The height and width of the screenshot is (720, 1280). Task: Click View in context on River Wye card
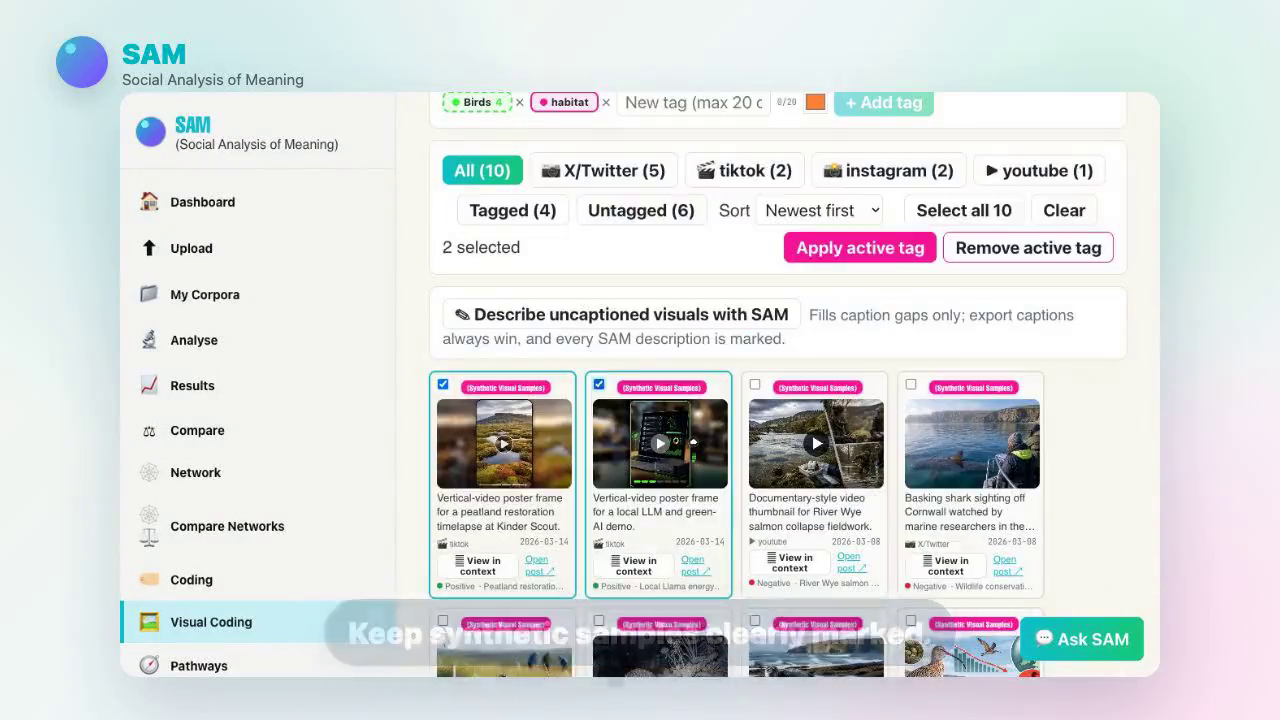pos(789,565)
